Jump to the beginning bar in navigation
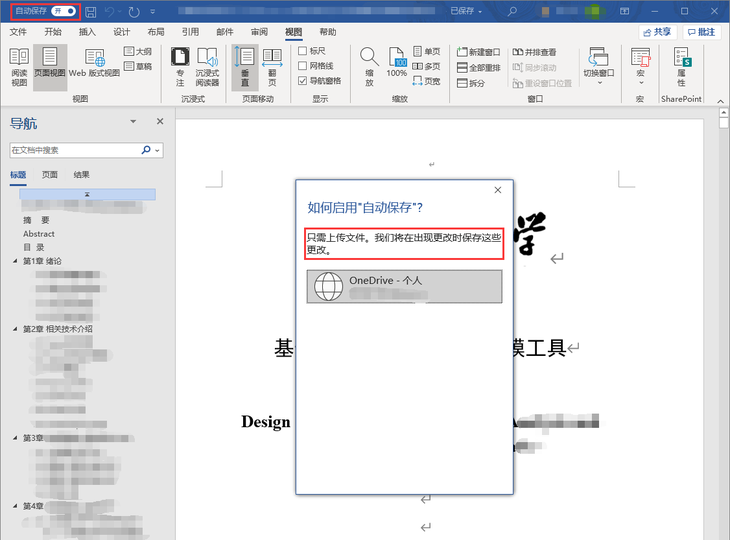This screenshot has width=730, height=540. (88, 194)
